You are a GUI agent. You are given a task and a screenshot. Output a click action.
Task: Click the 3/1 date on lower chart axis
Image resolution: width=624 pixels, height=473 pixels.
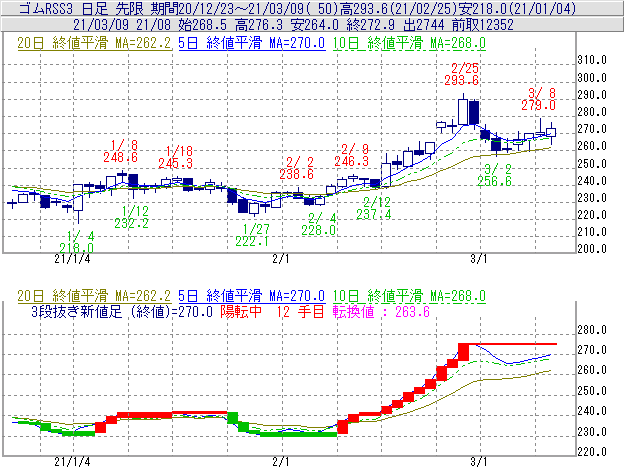coord(479,462)
